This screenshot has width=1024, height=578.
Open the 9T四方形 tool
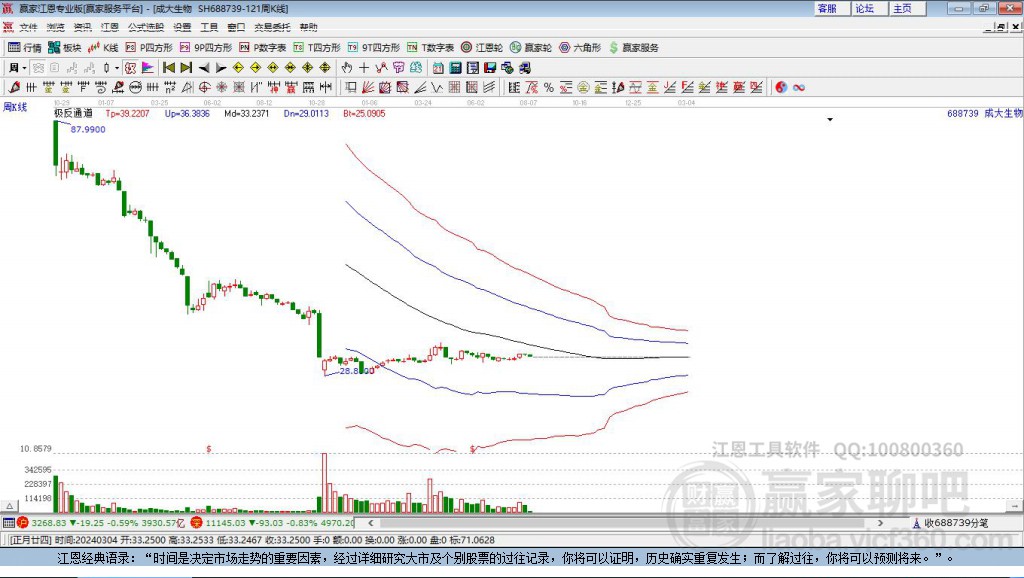(x=374, y=48)
